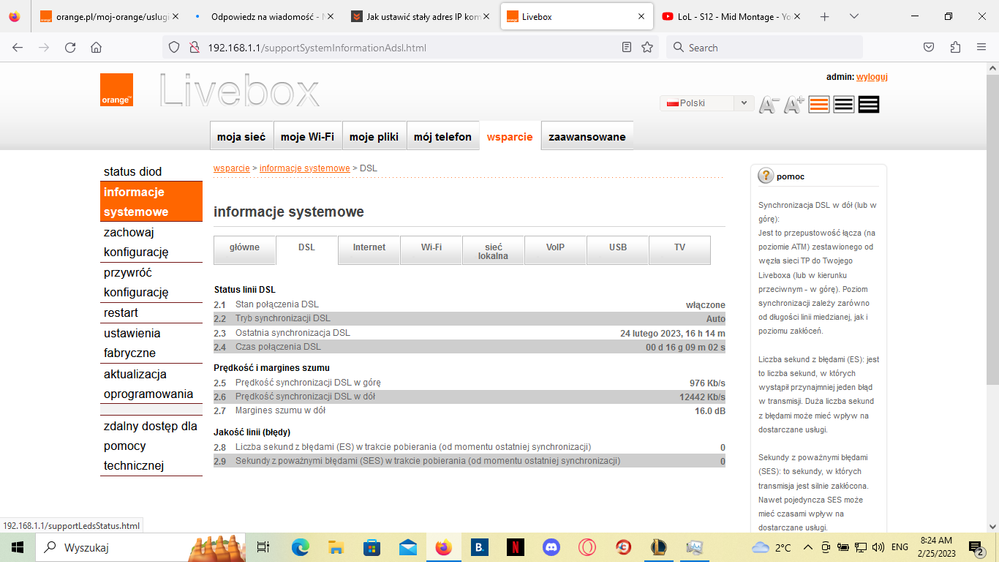Open the moje pliki menu

coord(374,136)
